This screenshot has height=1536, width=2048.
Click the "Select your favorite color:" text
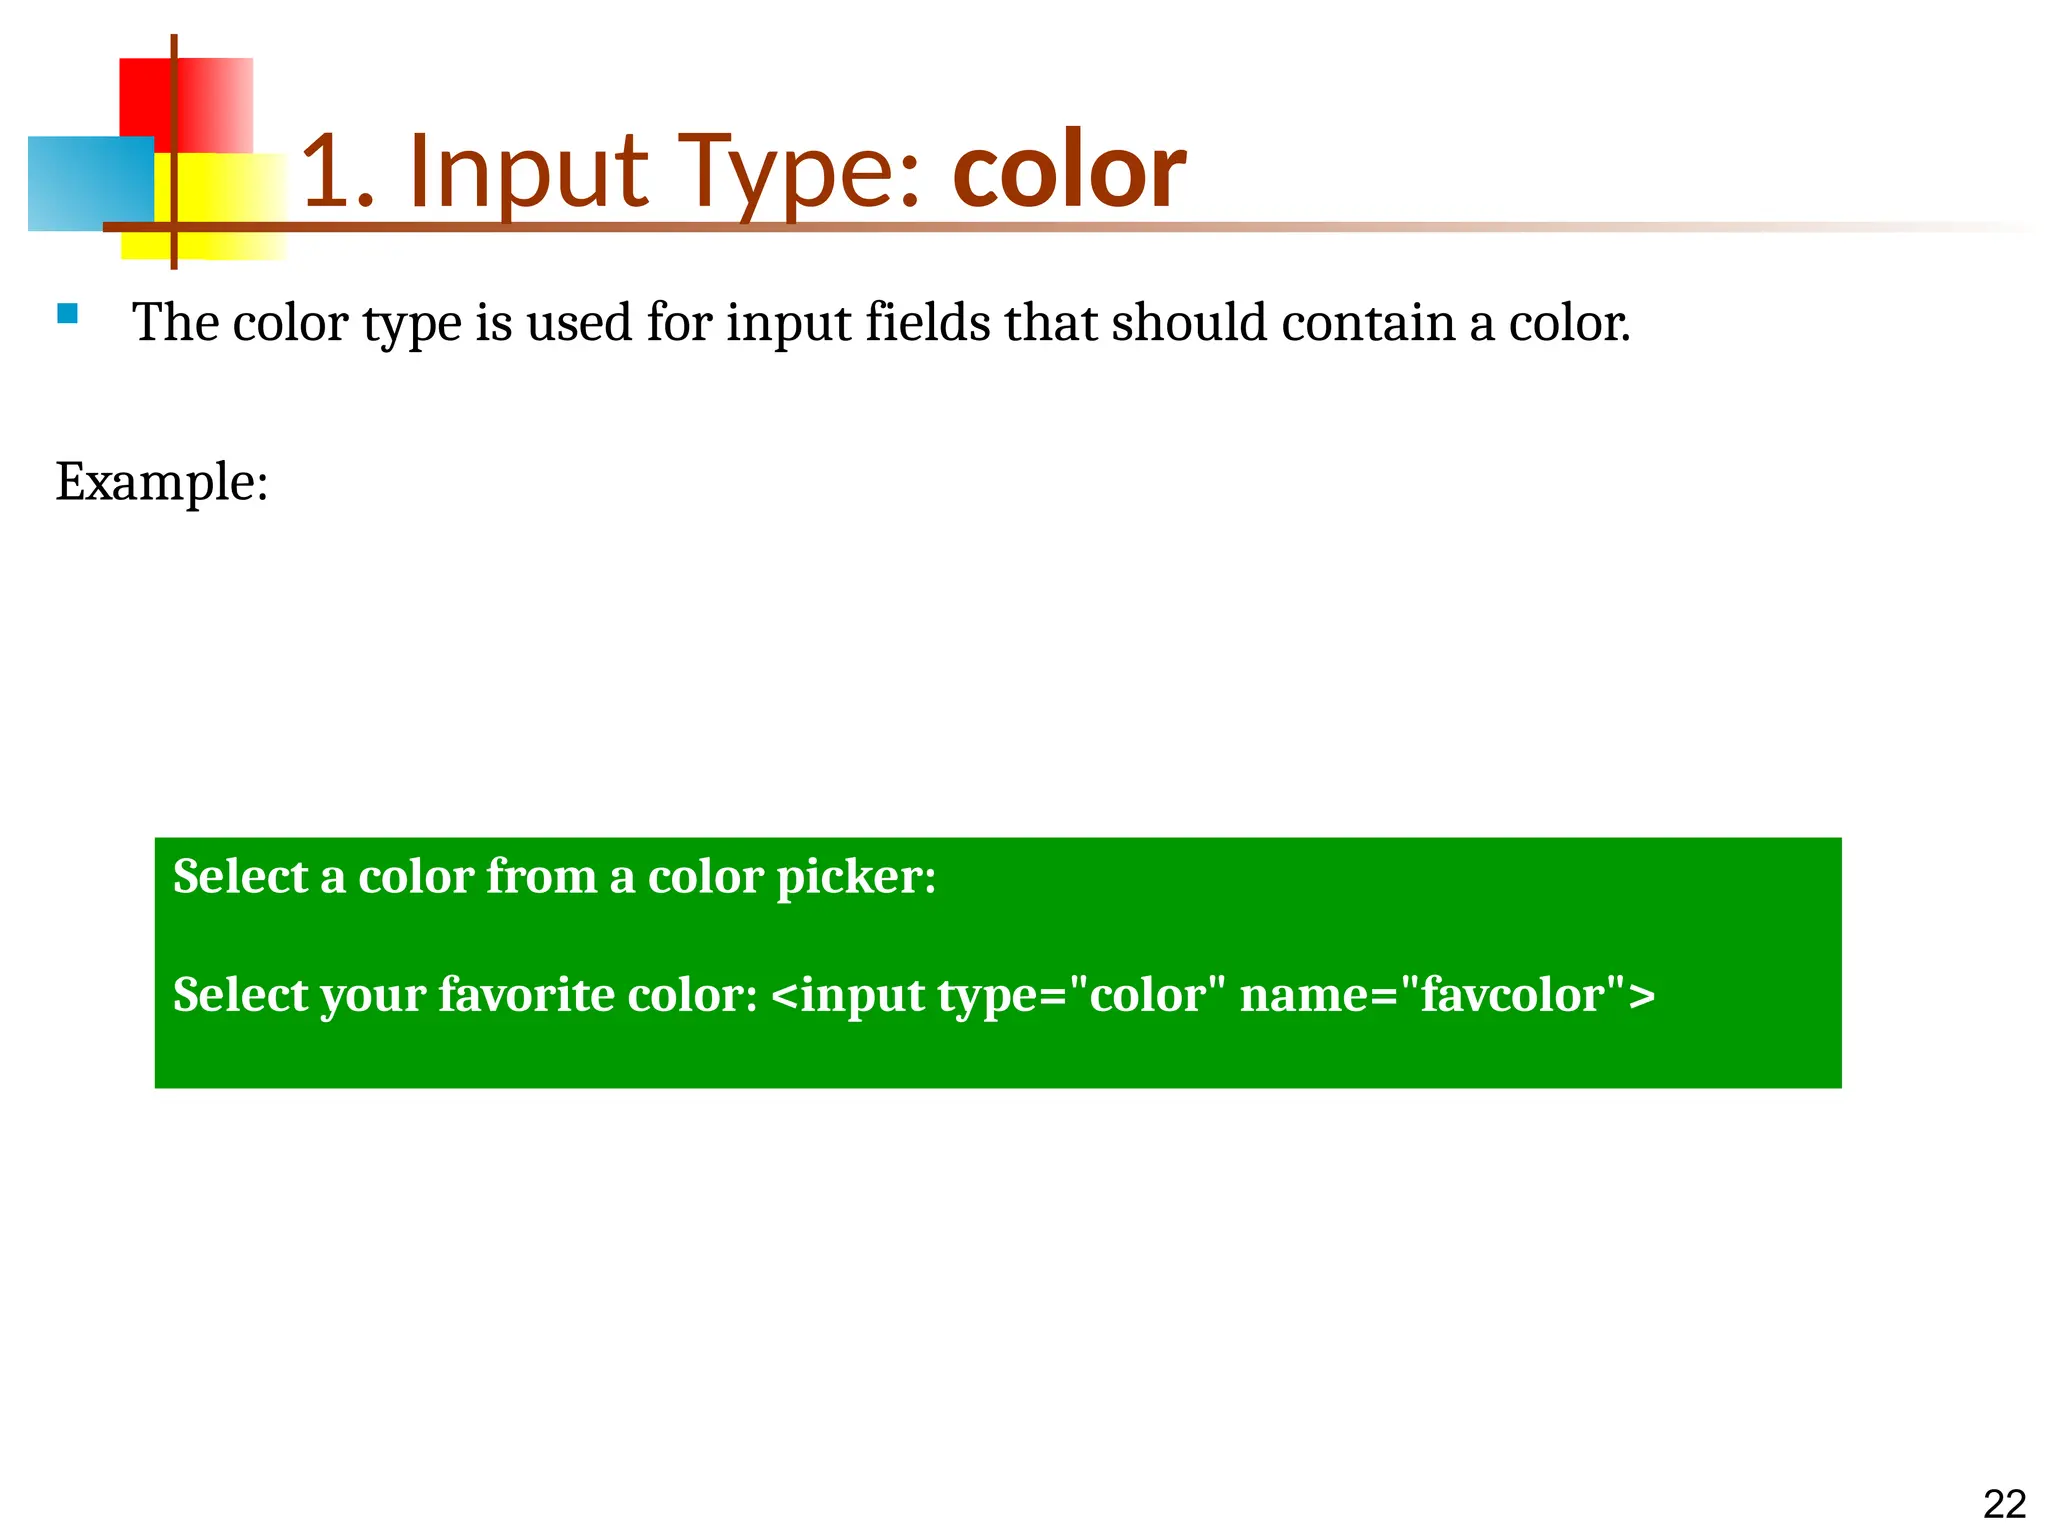click(x=466, y=996)
